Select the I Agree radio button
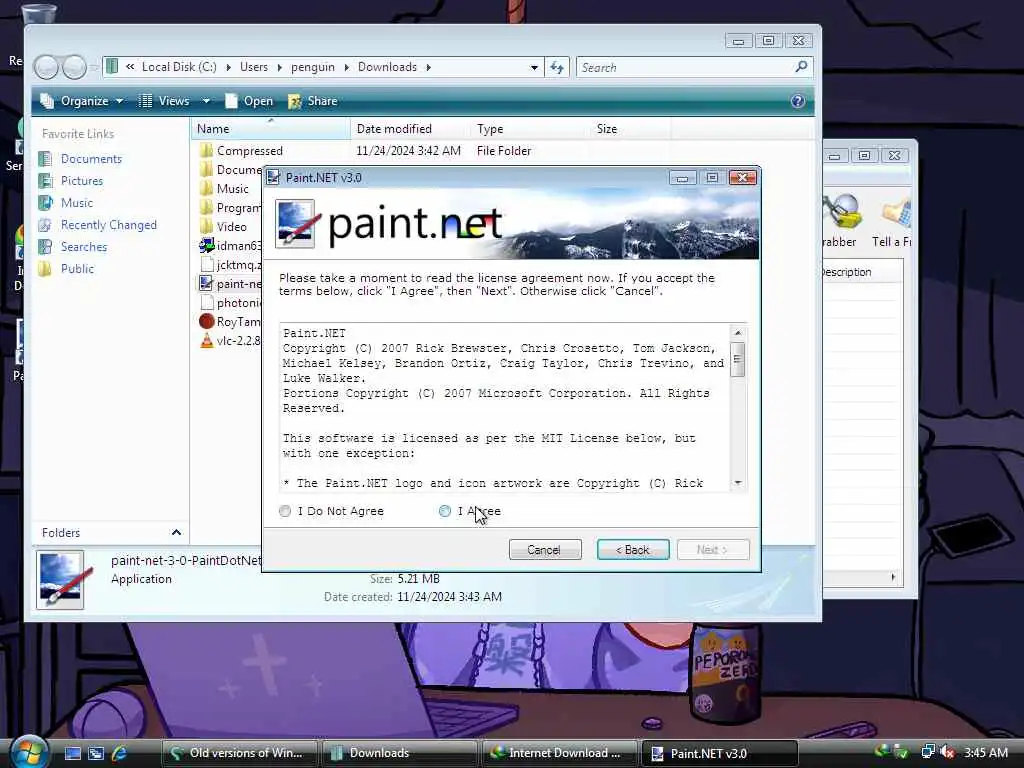 445,511
